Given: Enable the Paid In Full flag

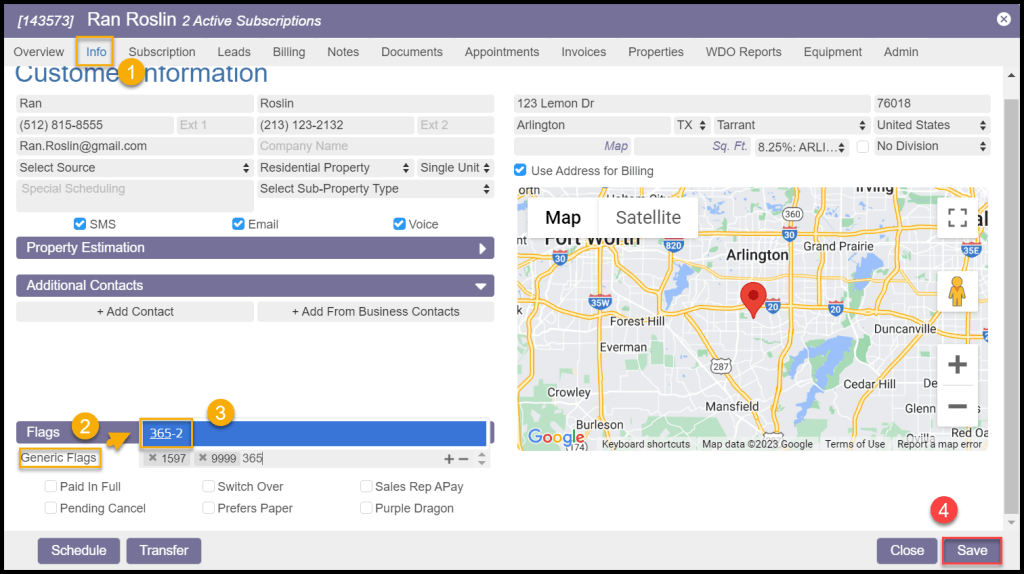Looking at the screenshot, I should click(50, 487).
